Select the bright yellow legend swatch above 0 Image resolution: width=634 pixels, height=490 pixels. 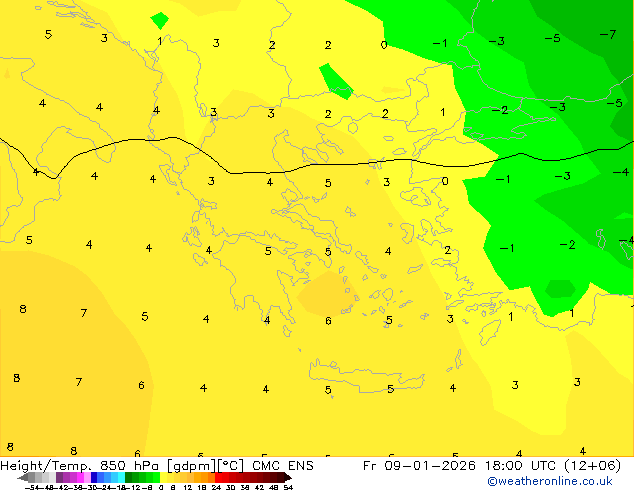[163, 478]
